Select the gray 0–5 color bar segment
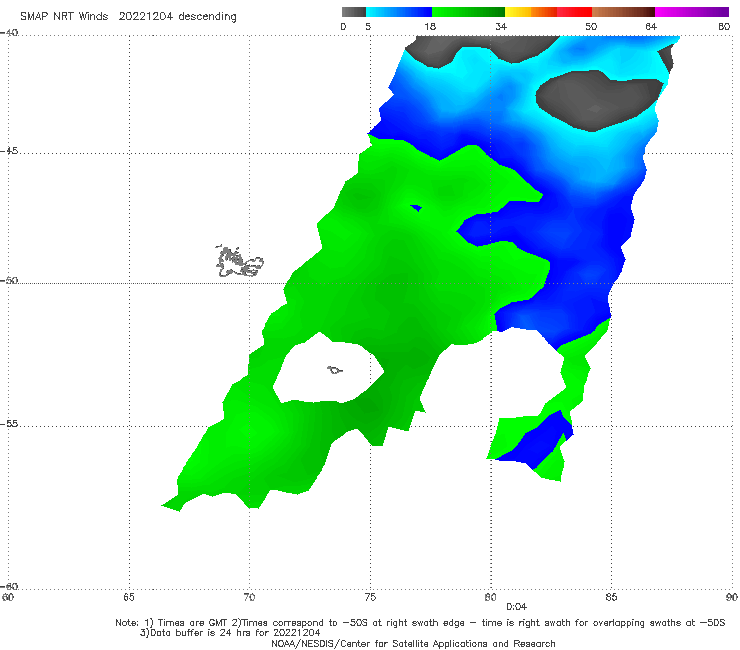740x650 pixels. 354,12
